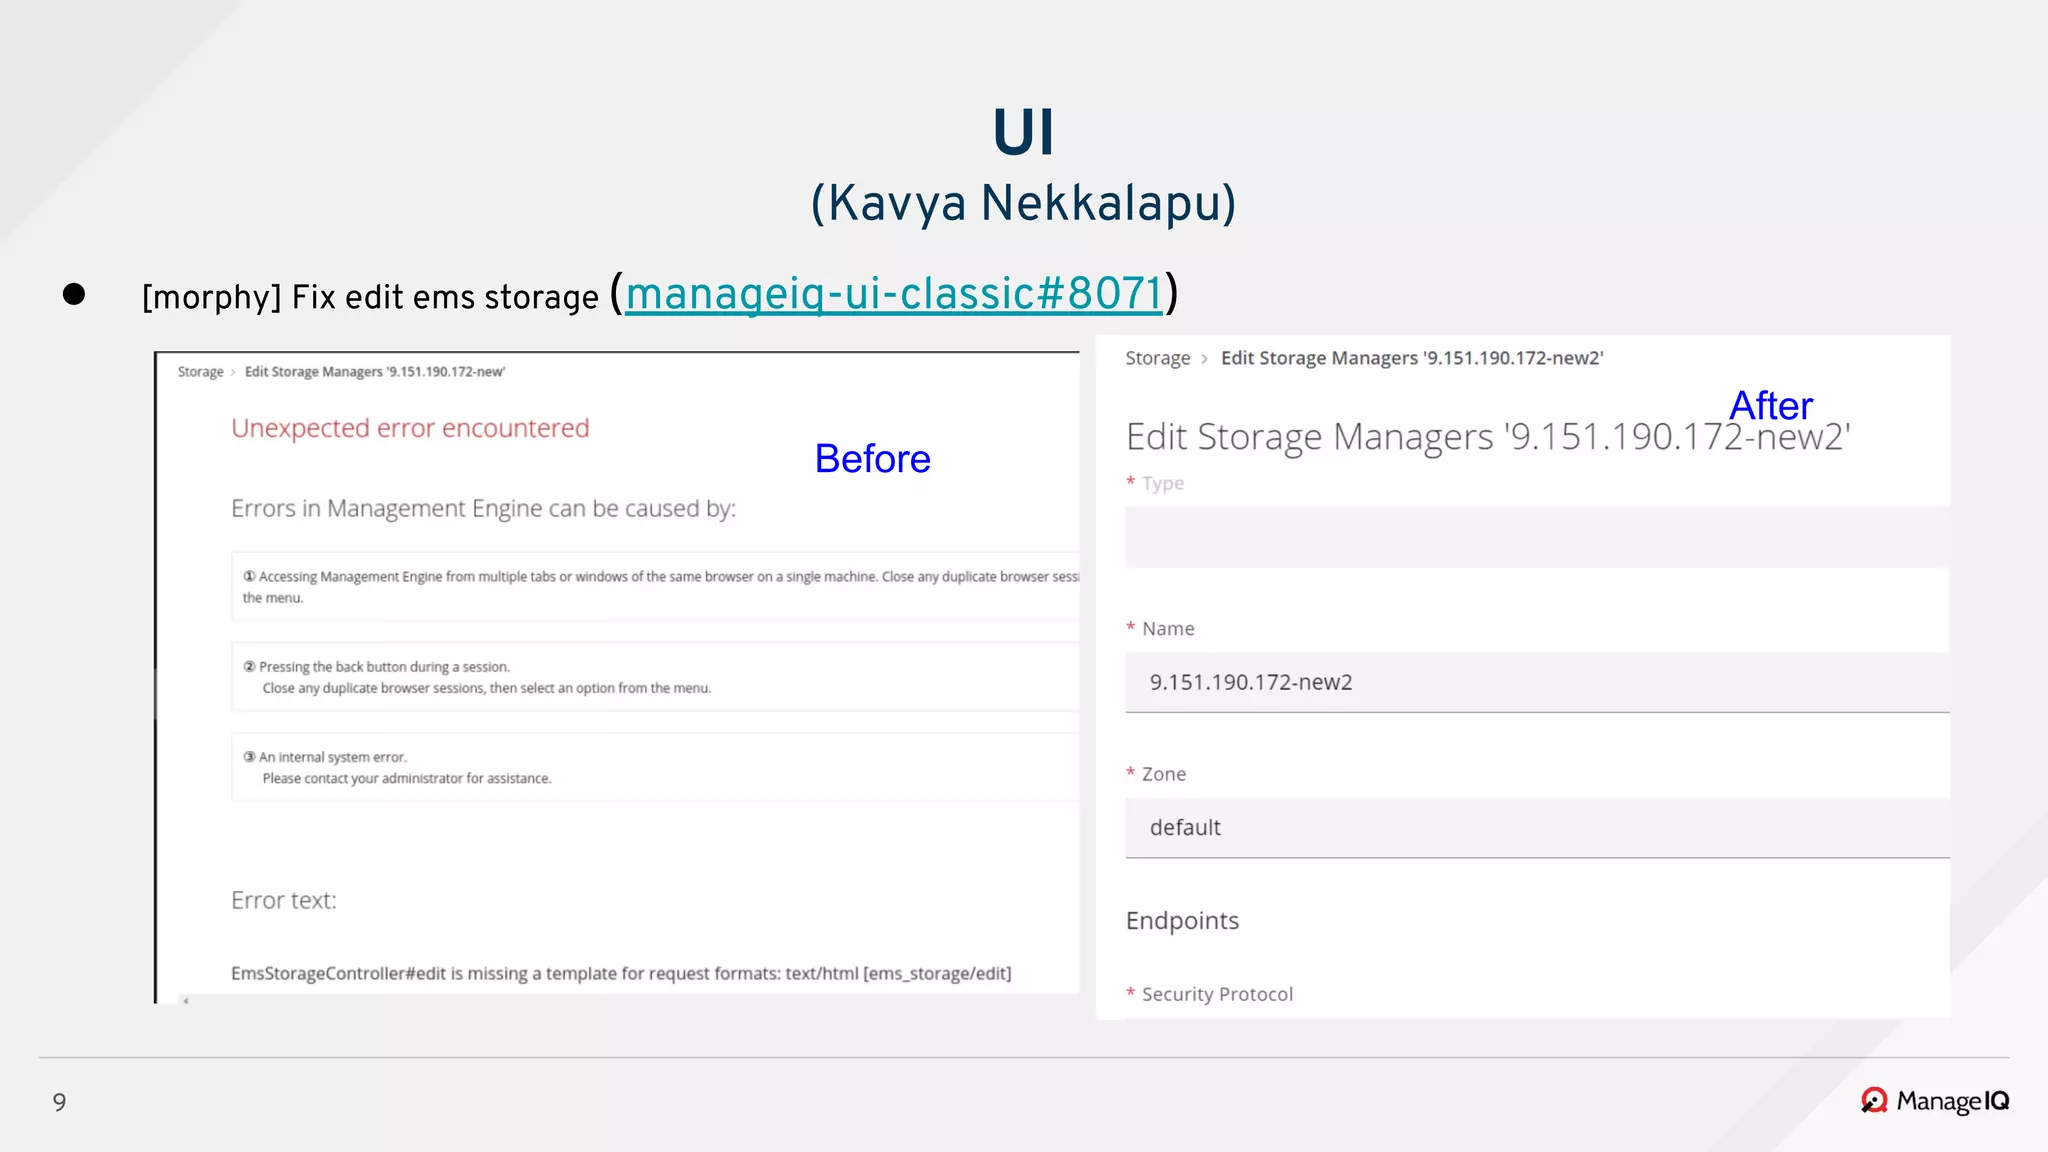This screenshot has height=1152, width=2048.
Task: Click the 'Pressing the back button' item
Action: click(x=655, y=677)
